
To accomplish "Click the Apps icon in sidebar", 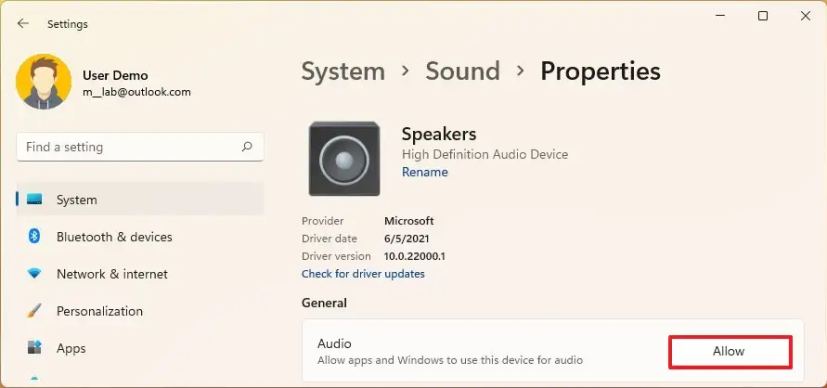I will click(34, 348).
